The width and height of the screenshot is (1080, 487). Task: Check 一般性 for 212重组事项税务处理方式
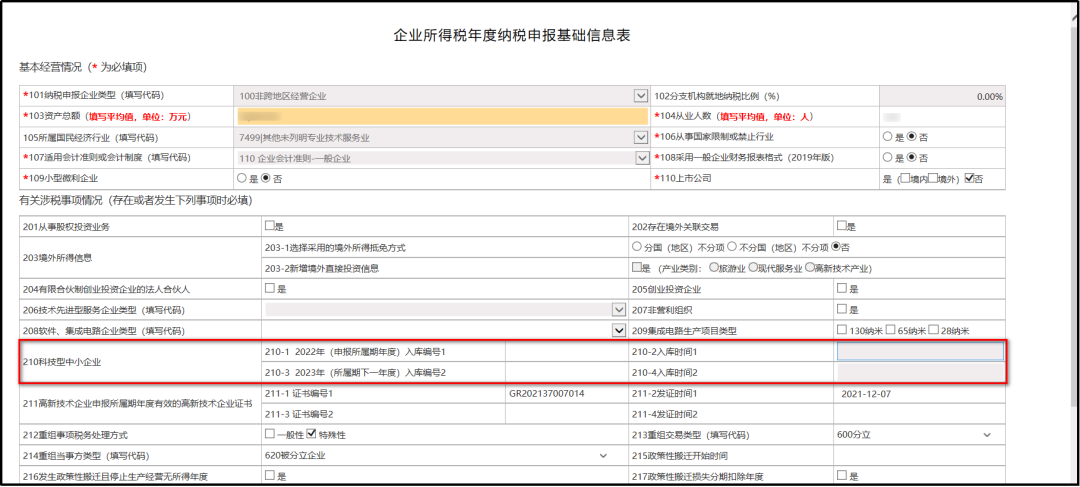click(270, 435)
